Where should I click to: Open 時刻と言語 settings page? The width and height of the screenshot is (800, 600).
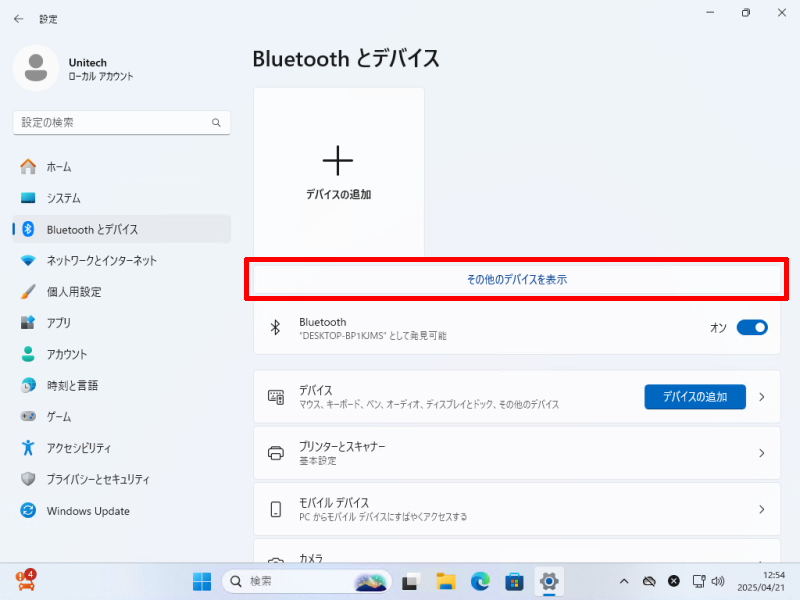121,385
